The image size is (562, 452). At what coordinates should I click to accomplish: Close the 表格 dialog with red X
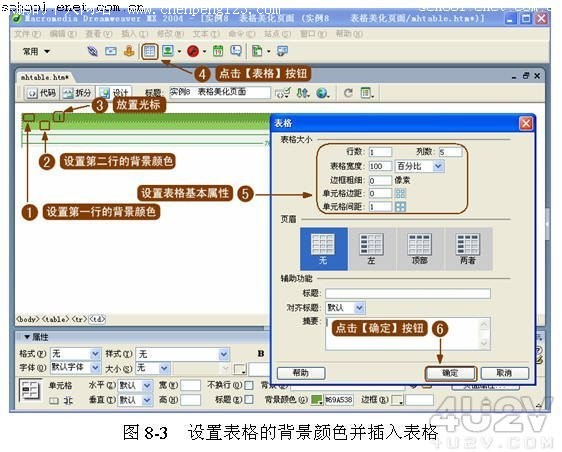point(526,124)
